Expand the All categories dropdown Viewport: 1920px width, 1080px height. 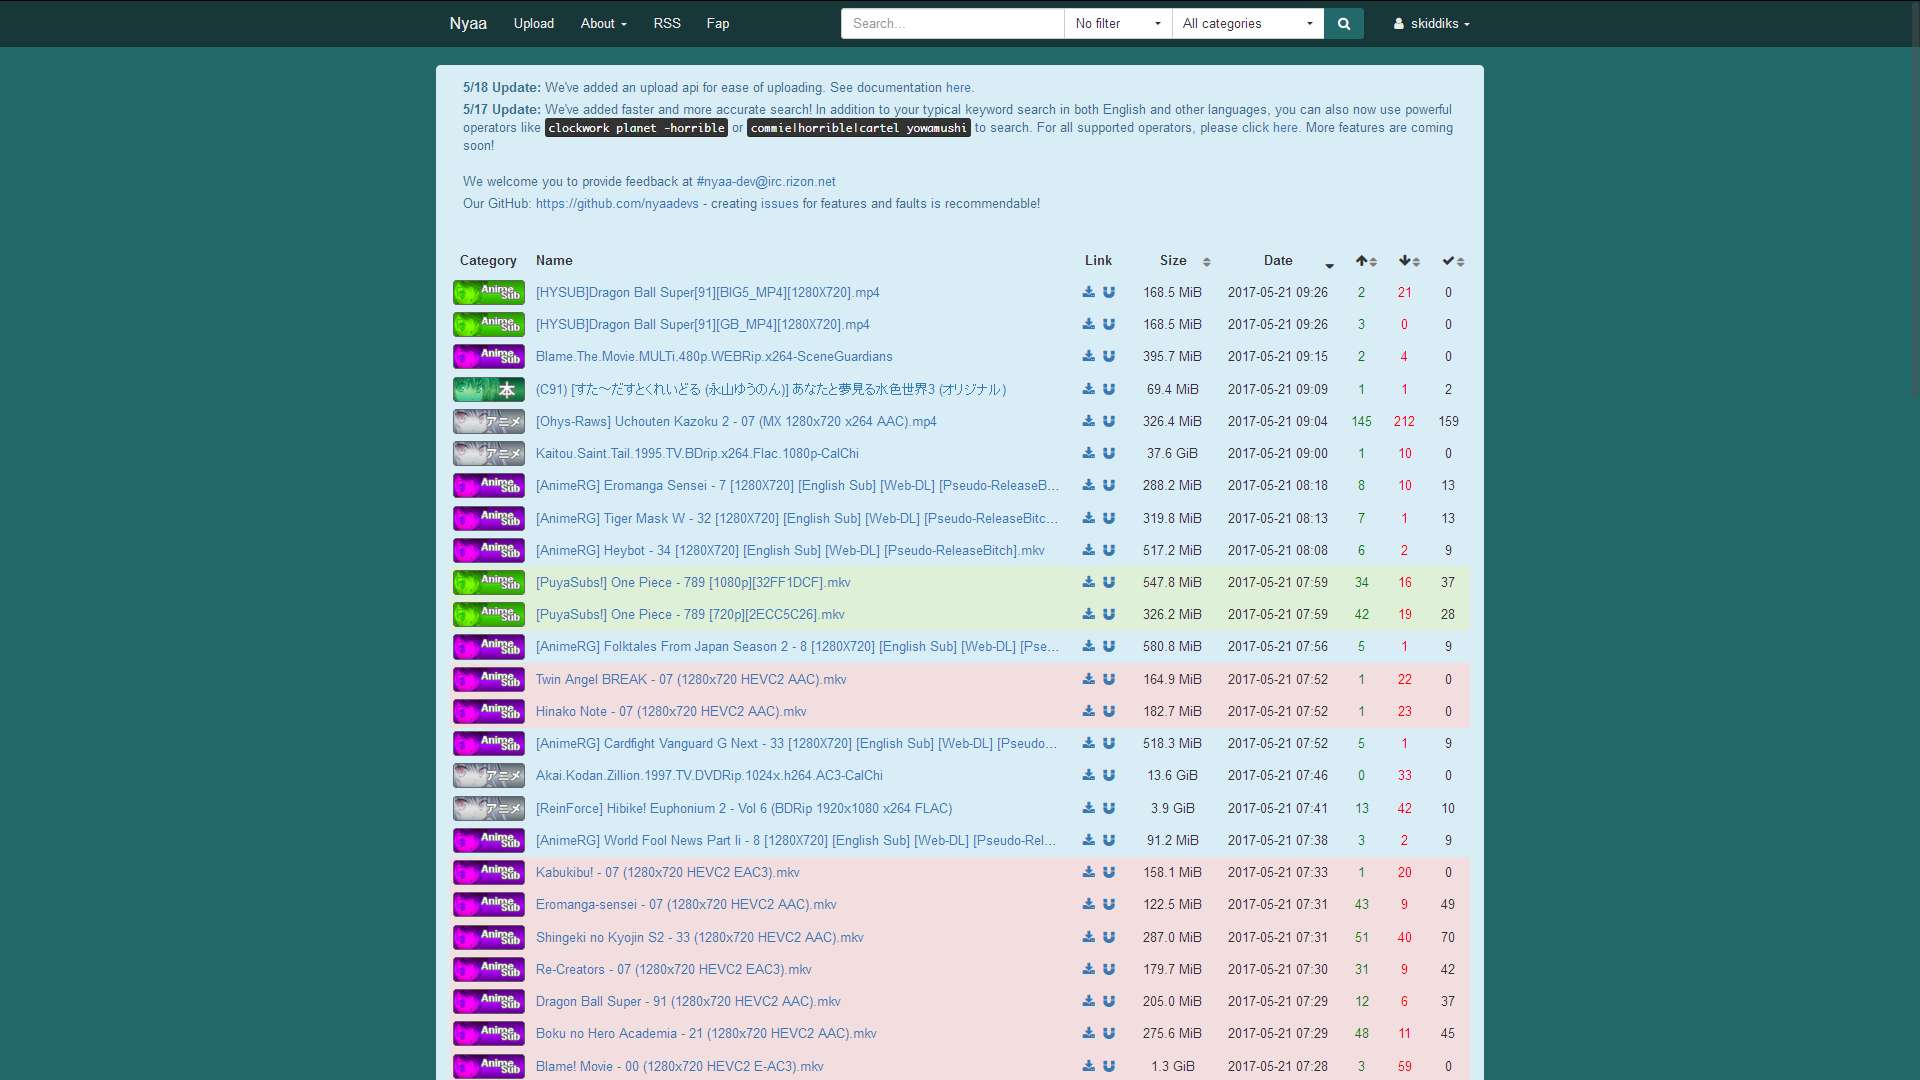pyautogui.click(x=1247, y=23)
